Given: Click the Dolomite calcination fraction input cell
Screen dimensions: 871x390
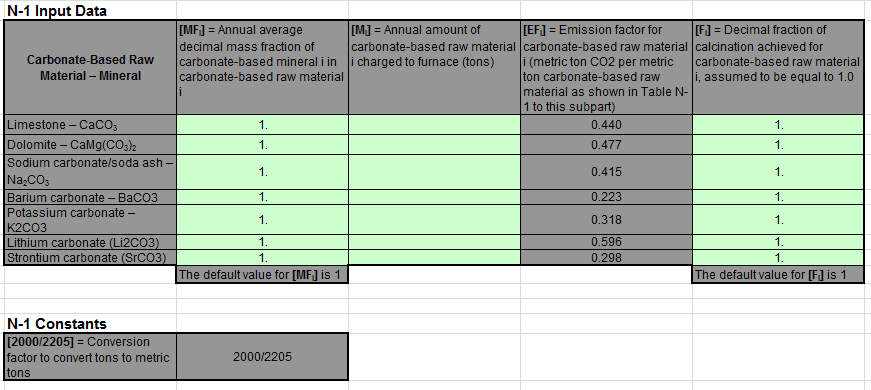Looking at the screenshot, I should click(778, 145).
